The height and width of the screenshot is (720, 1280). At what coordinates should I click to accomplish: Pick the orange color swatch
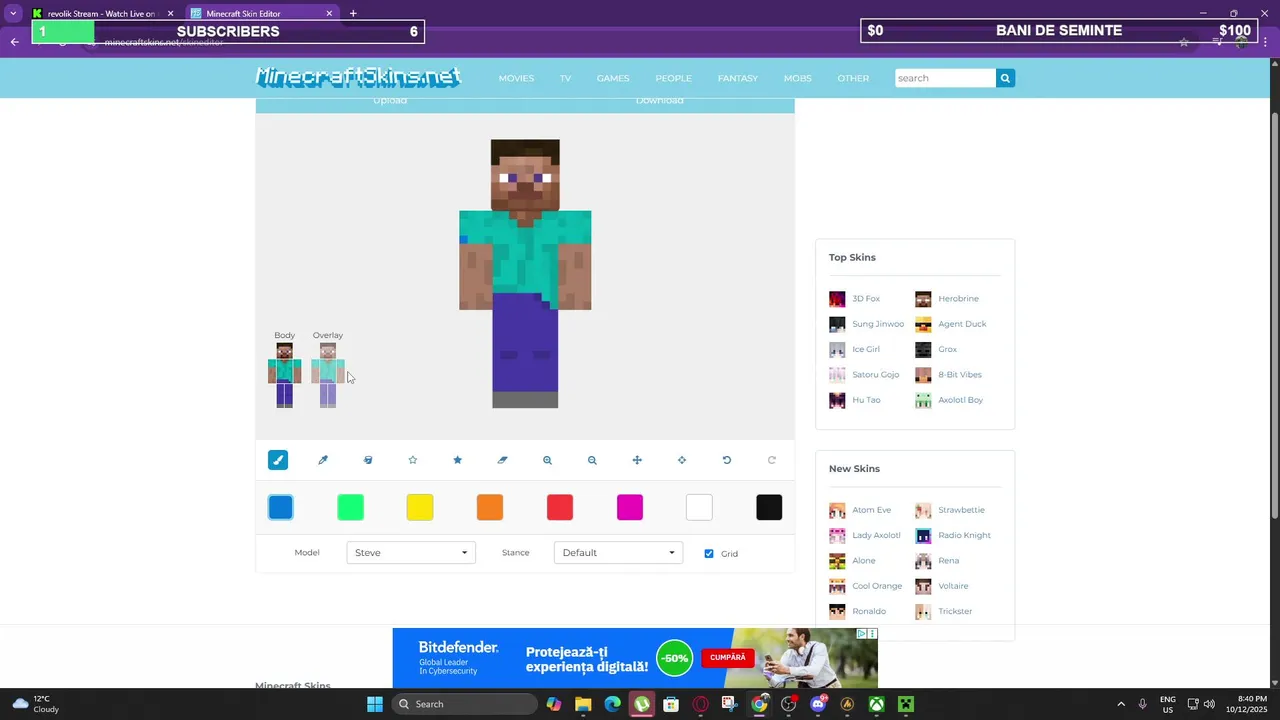tap(490, 507)
